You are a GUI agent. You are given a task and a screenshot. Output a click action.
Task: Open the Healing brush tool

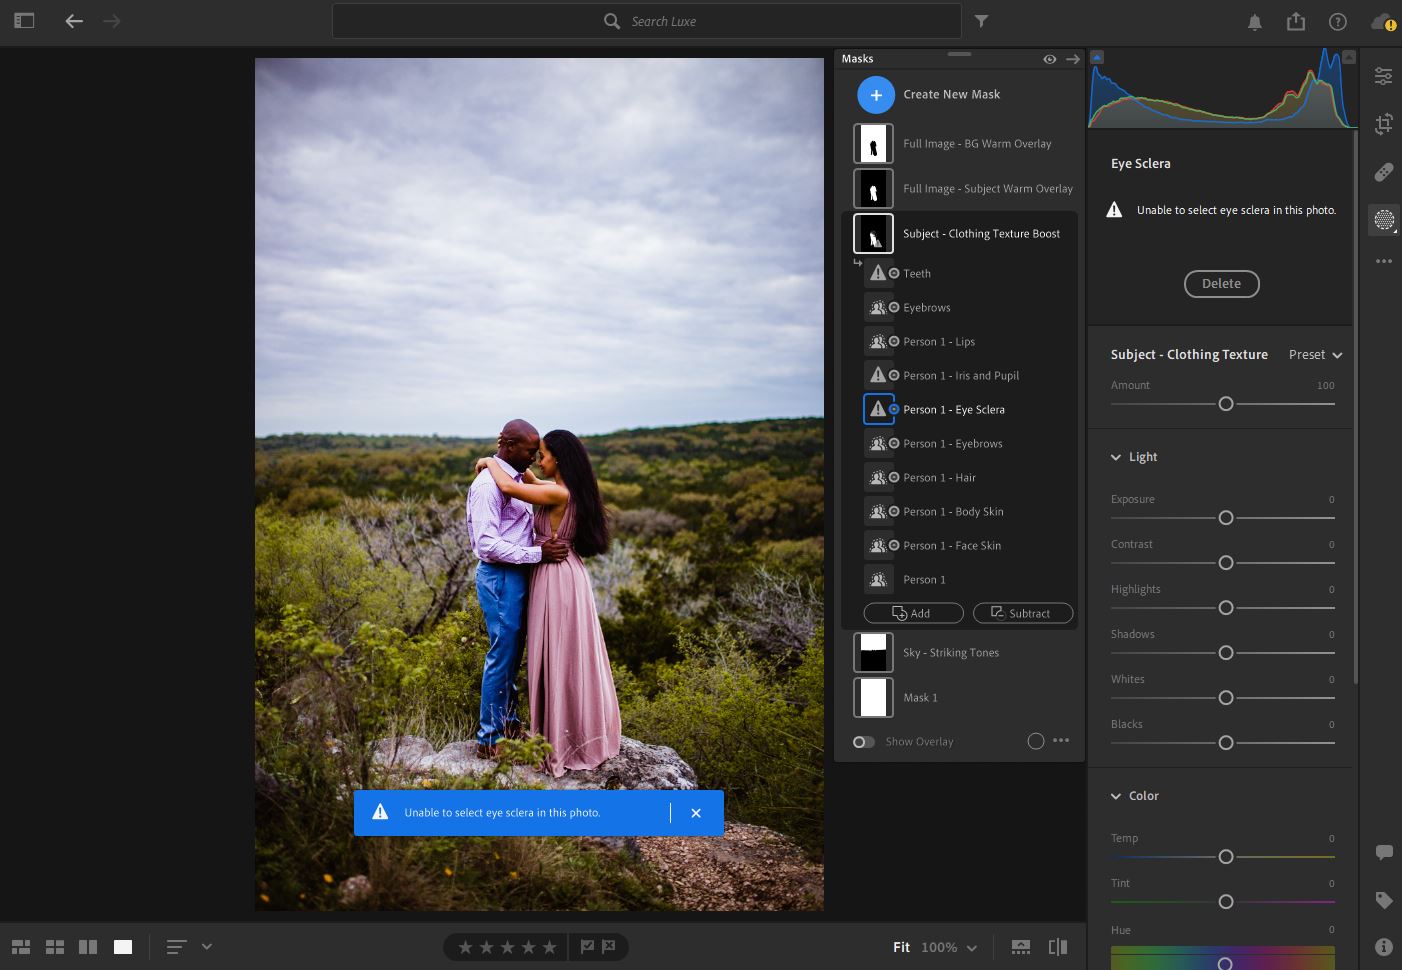(x=1384, y=172)
